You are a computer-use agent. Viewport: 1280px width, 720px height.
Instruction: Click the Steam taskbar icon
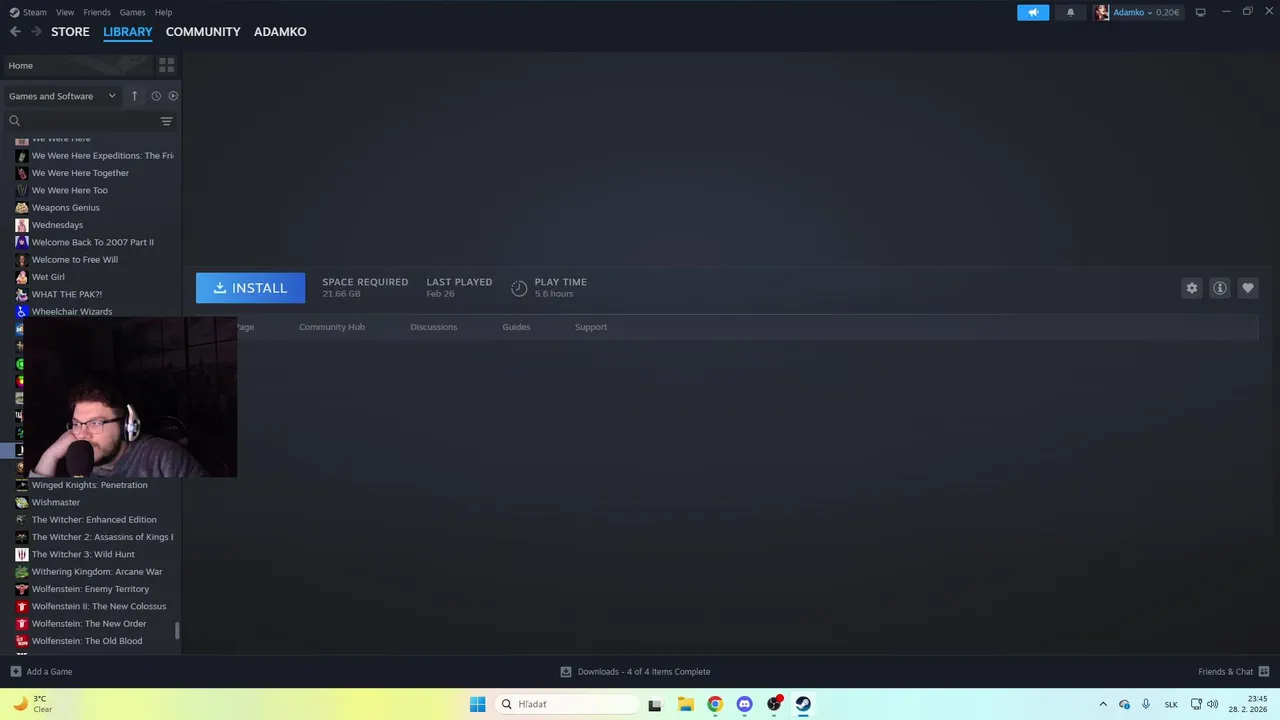[803, 704]
